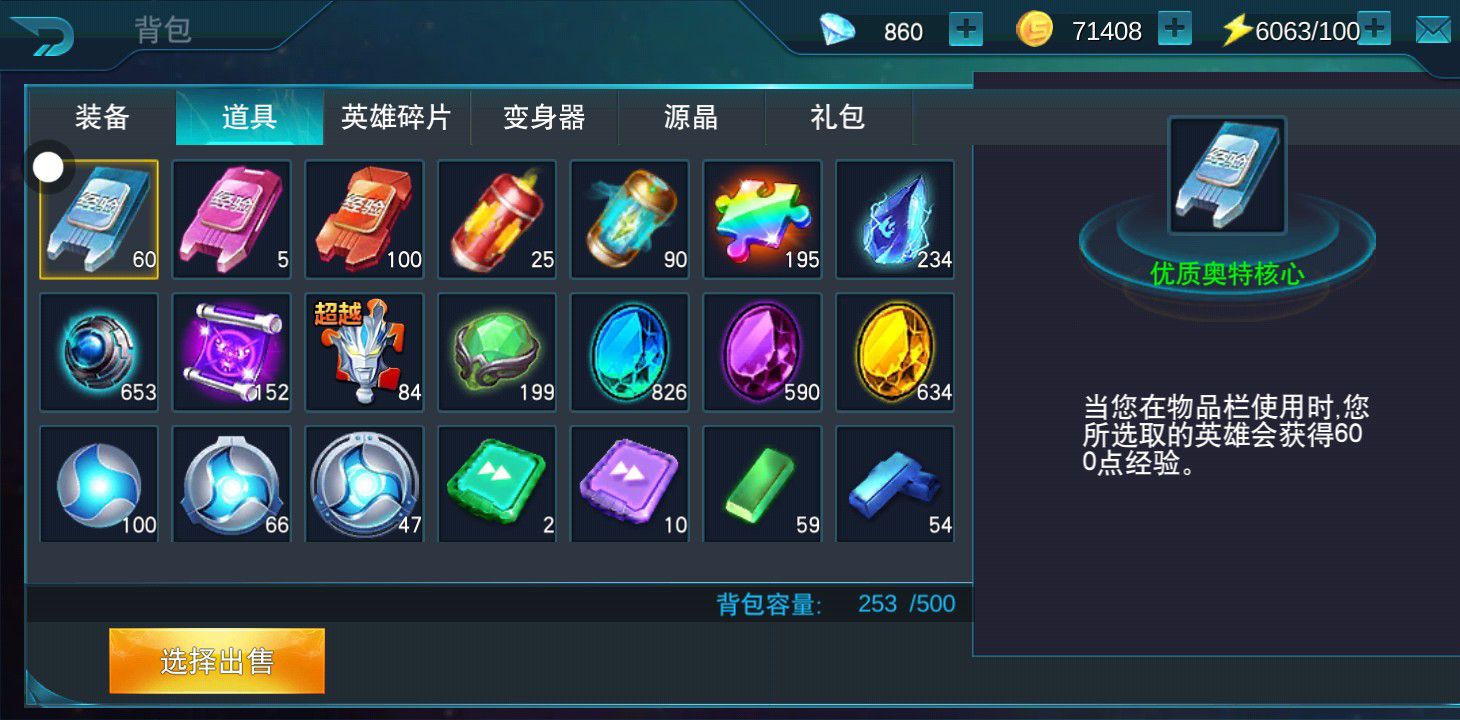Select the pink experience card item

tap(232, 219)
